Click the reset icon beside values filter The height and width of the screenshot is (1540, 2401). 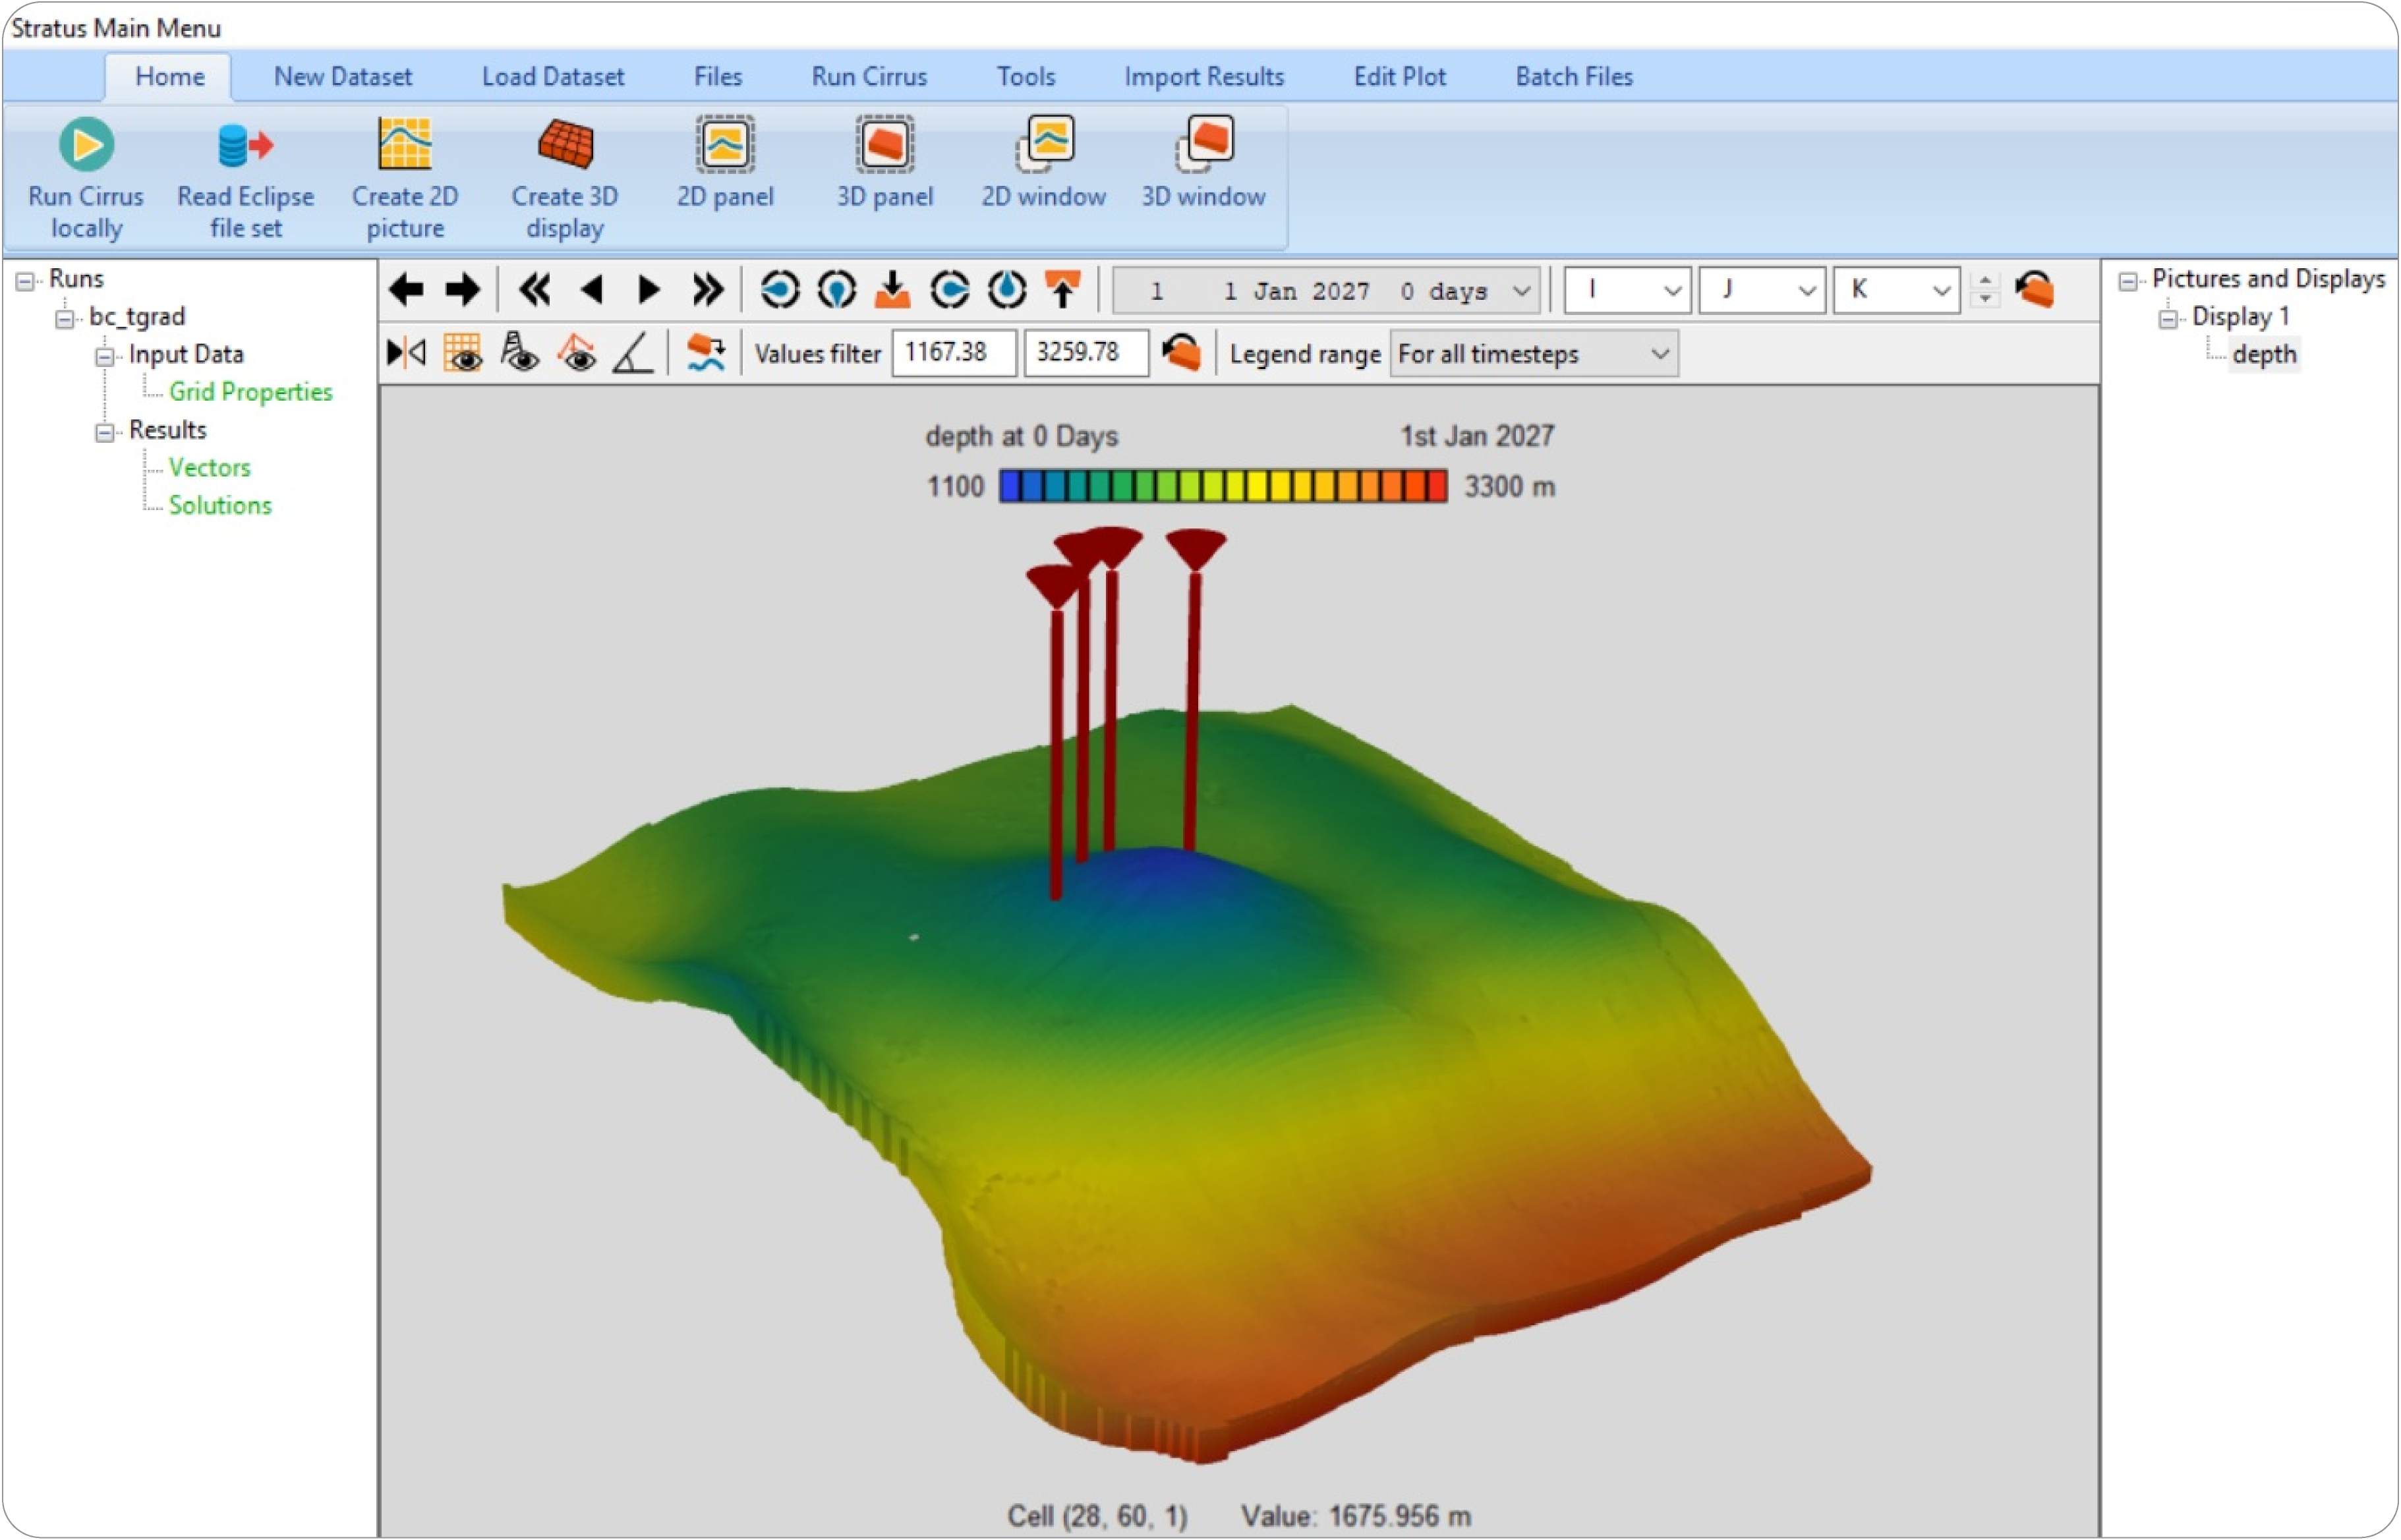pos(1181,353)
